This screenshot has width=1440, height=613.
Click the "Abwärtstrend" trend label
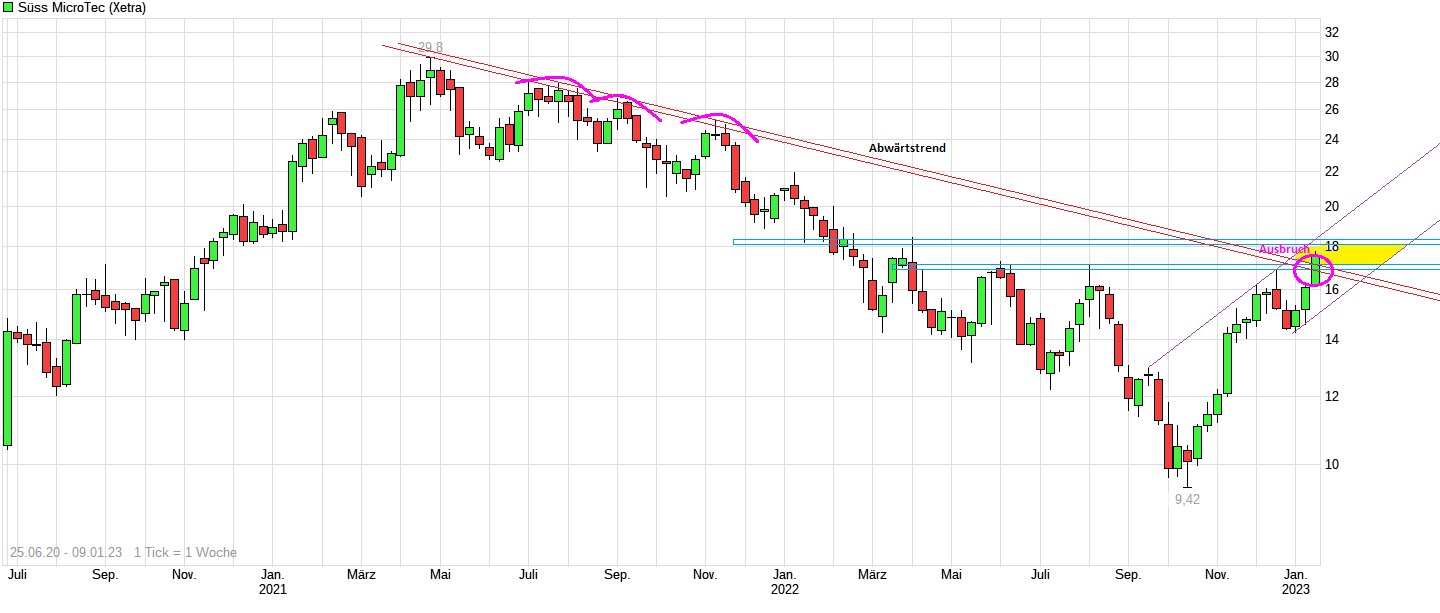pos(908,148)
